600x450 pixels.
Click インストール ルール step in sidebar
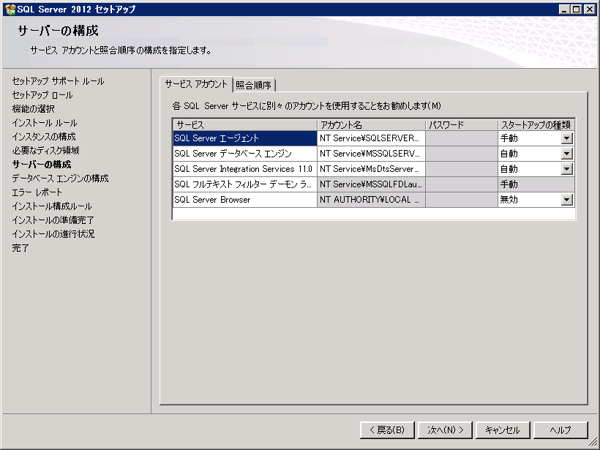tap(44, 123)
